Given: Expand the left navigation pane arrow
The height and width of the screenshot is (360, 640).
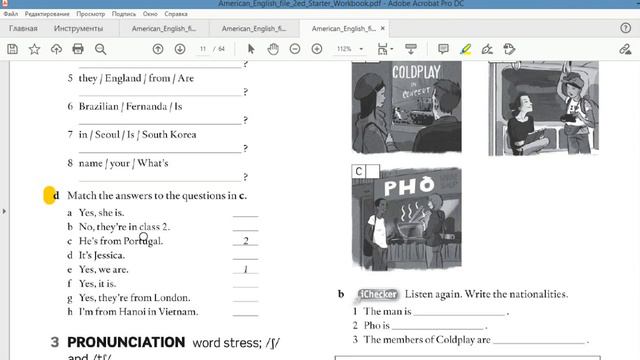Looking at the screenshot, I should (x=4, y=211).
